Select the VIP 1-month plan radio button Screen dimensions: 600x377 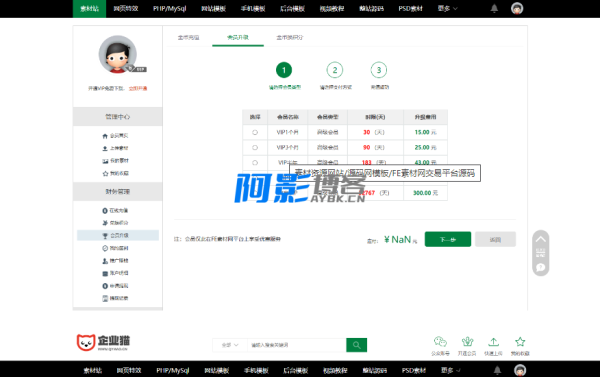[255, 132]
